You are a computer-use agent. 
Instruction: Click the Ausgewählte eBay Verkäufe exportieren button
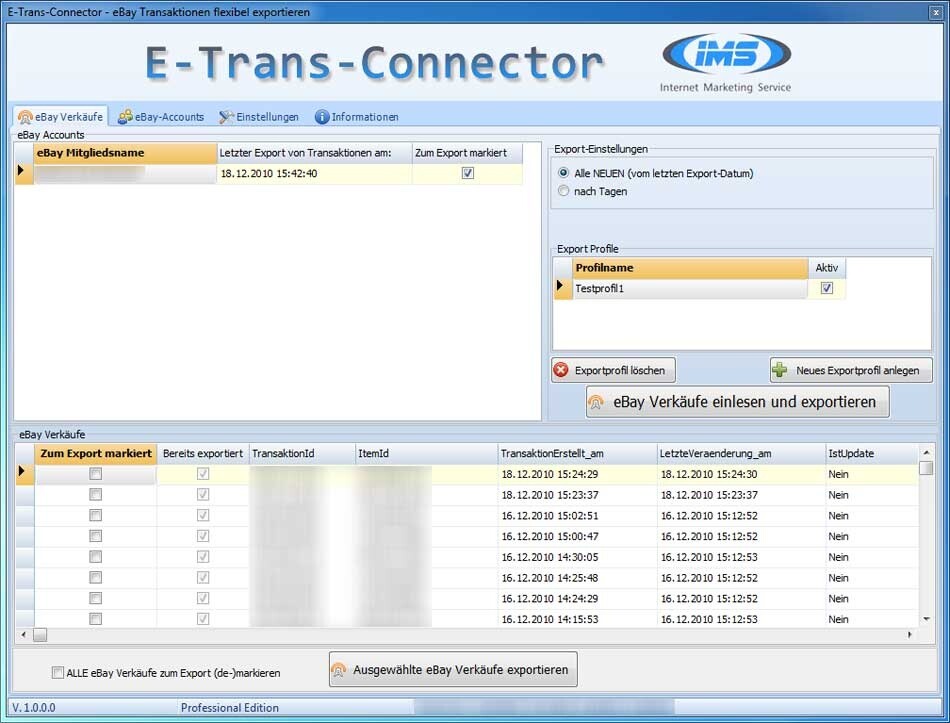click(452, 668)
